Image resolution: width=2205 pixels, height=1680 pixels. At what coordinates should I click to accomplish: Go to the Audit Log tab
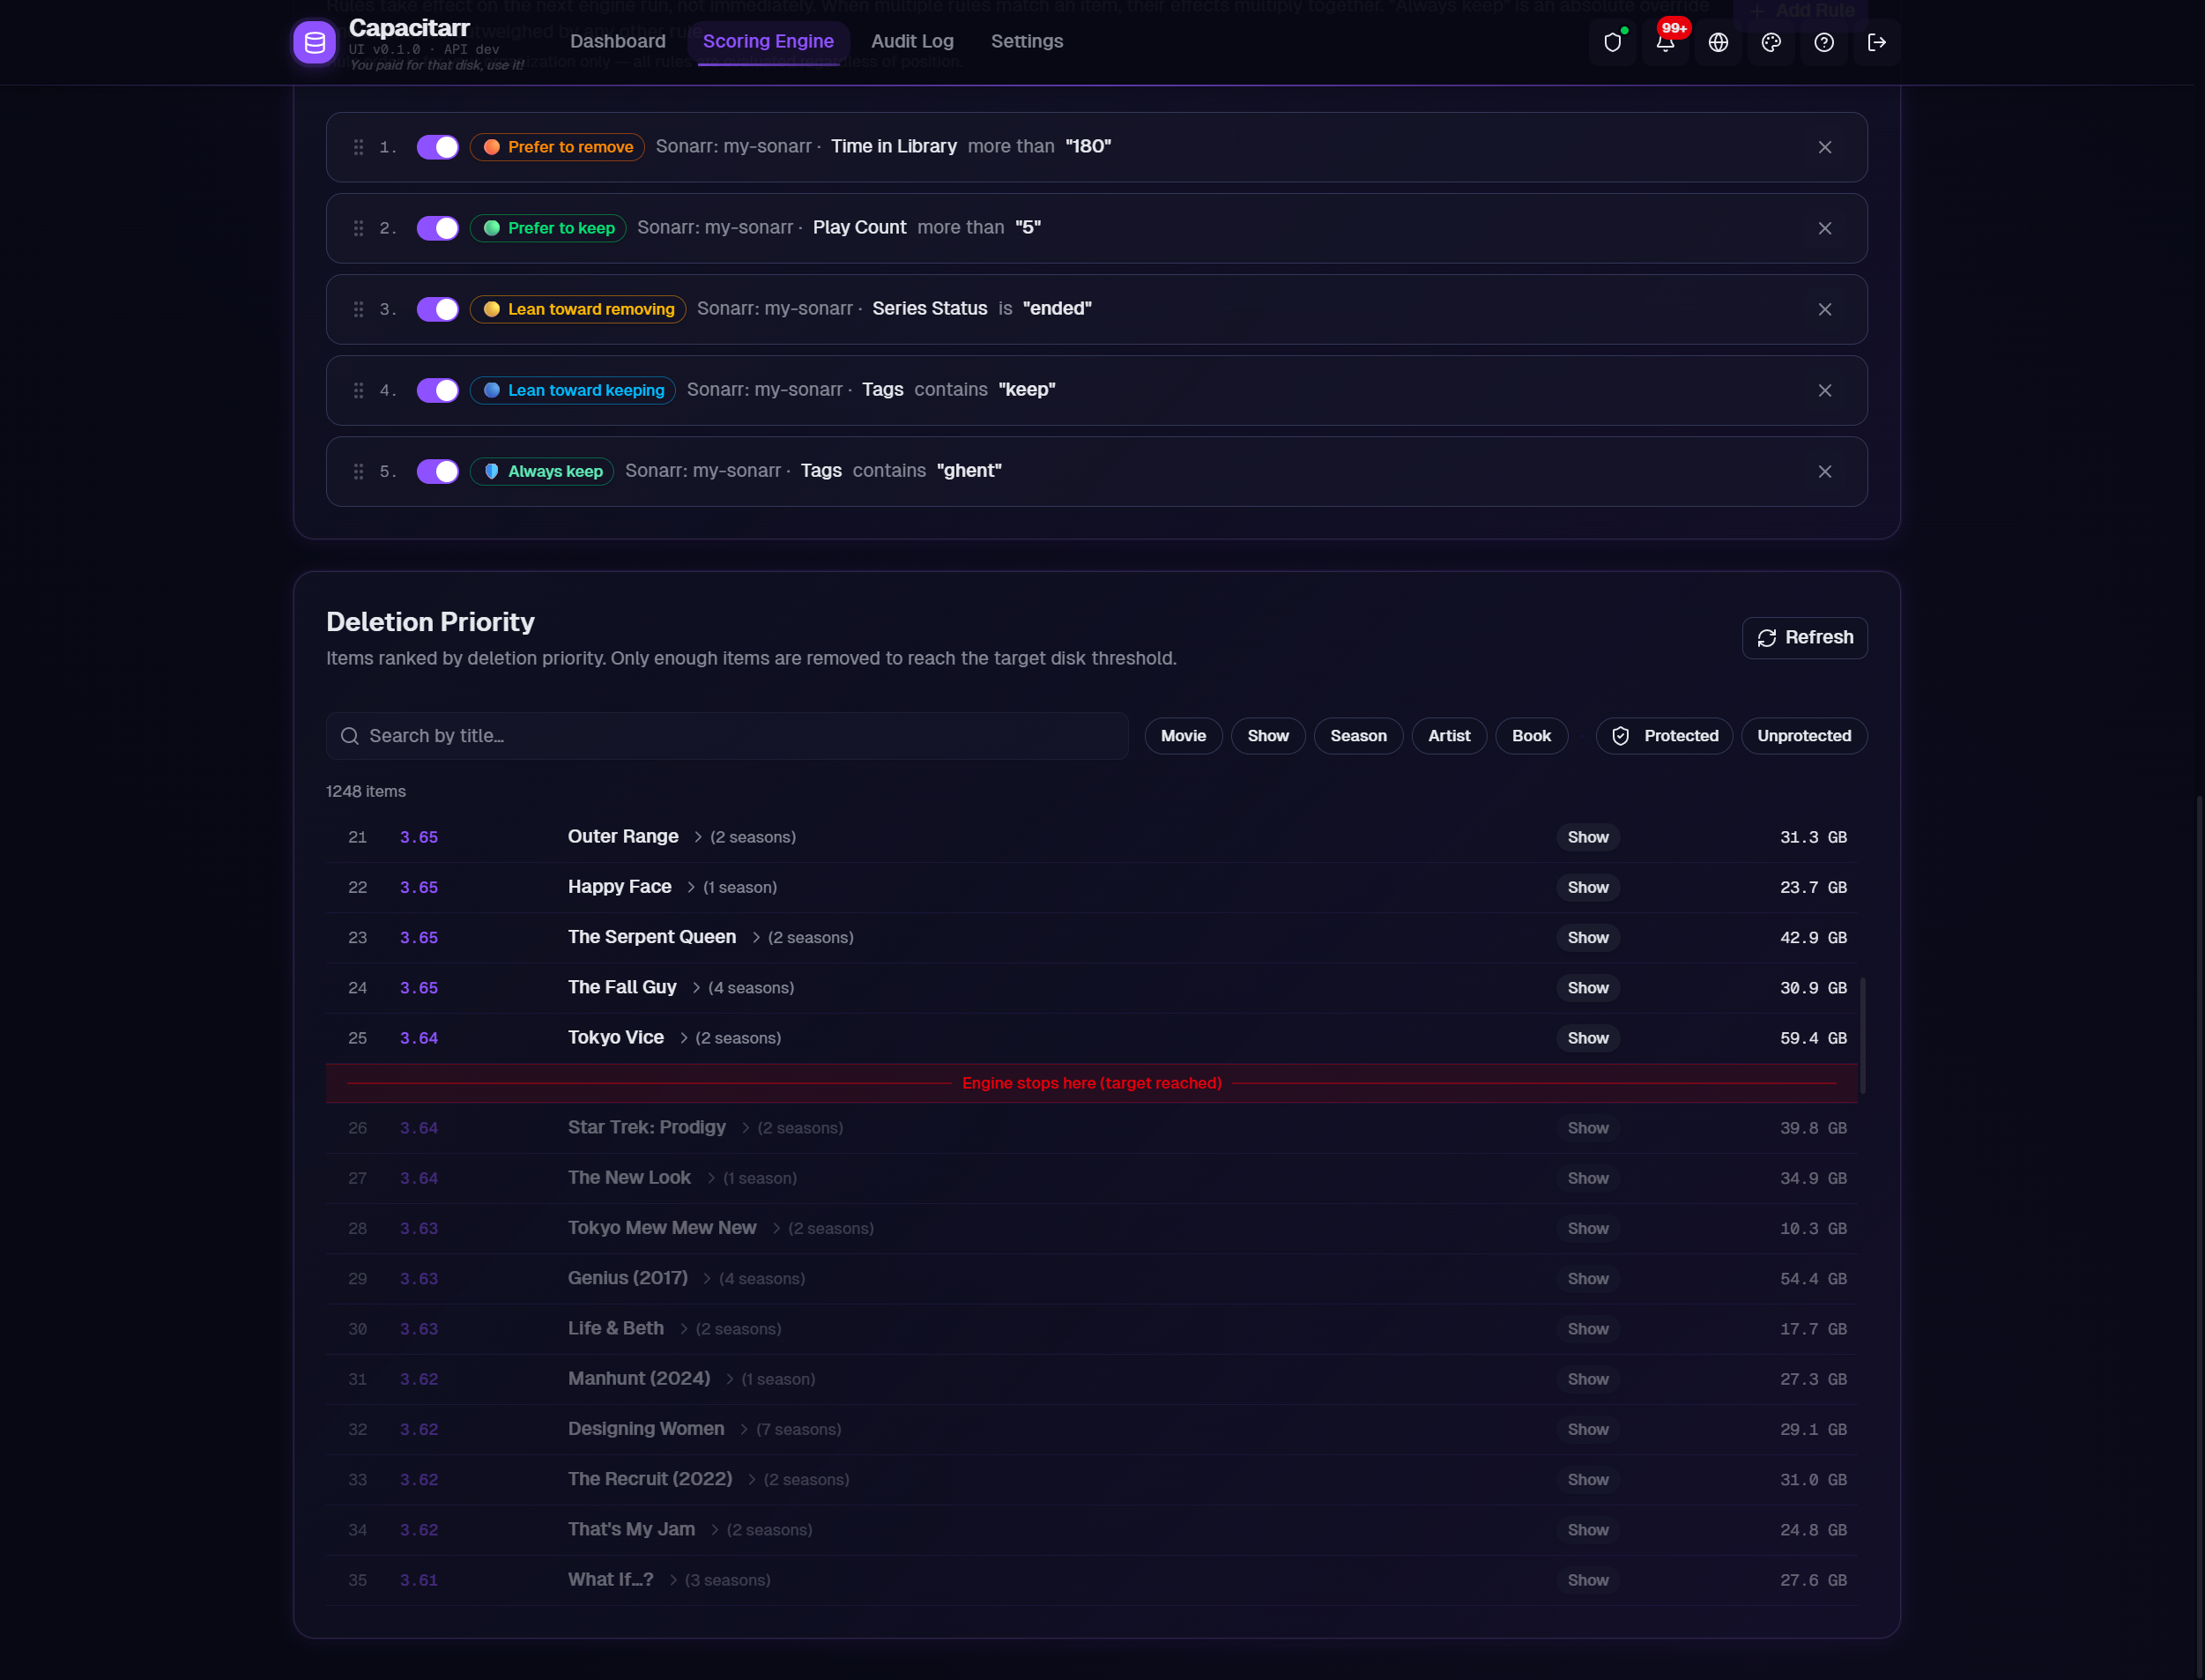coord(912,42)
